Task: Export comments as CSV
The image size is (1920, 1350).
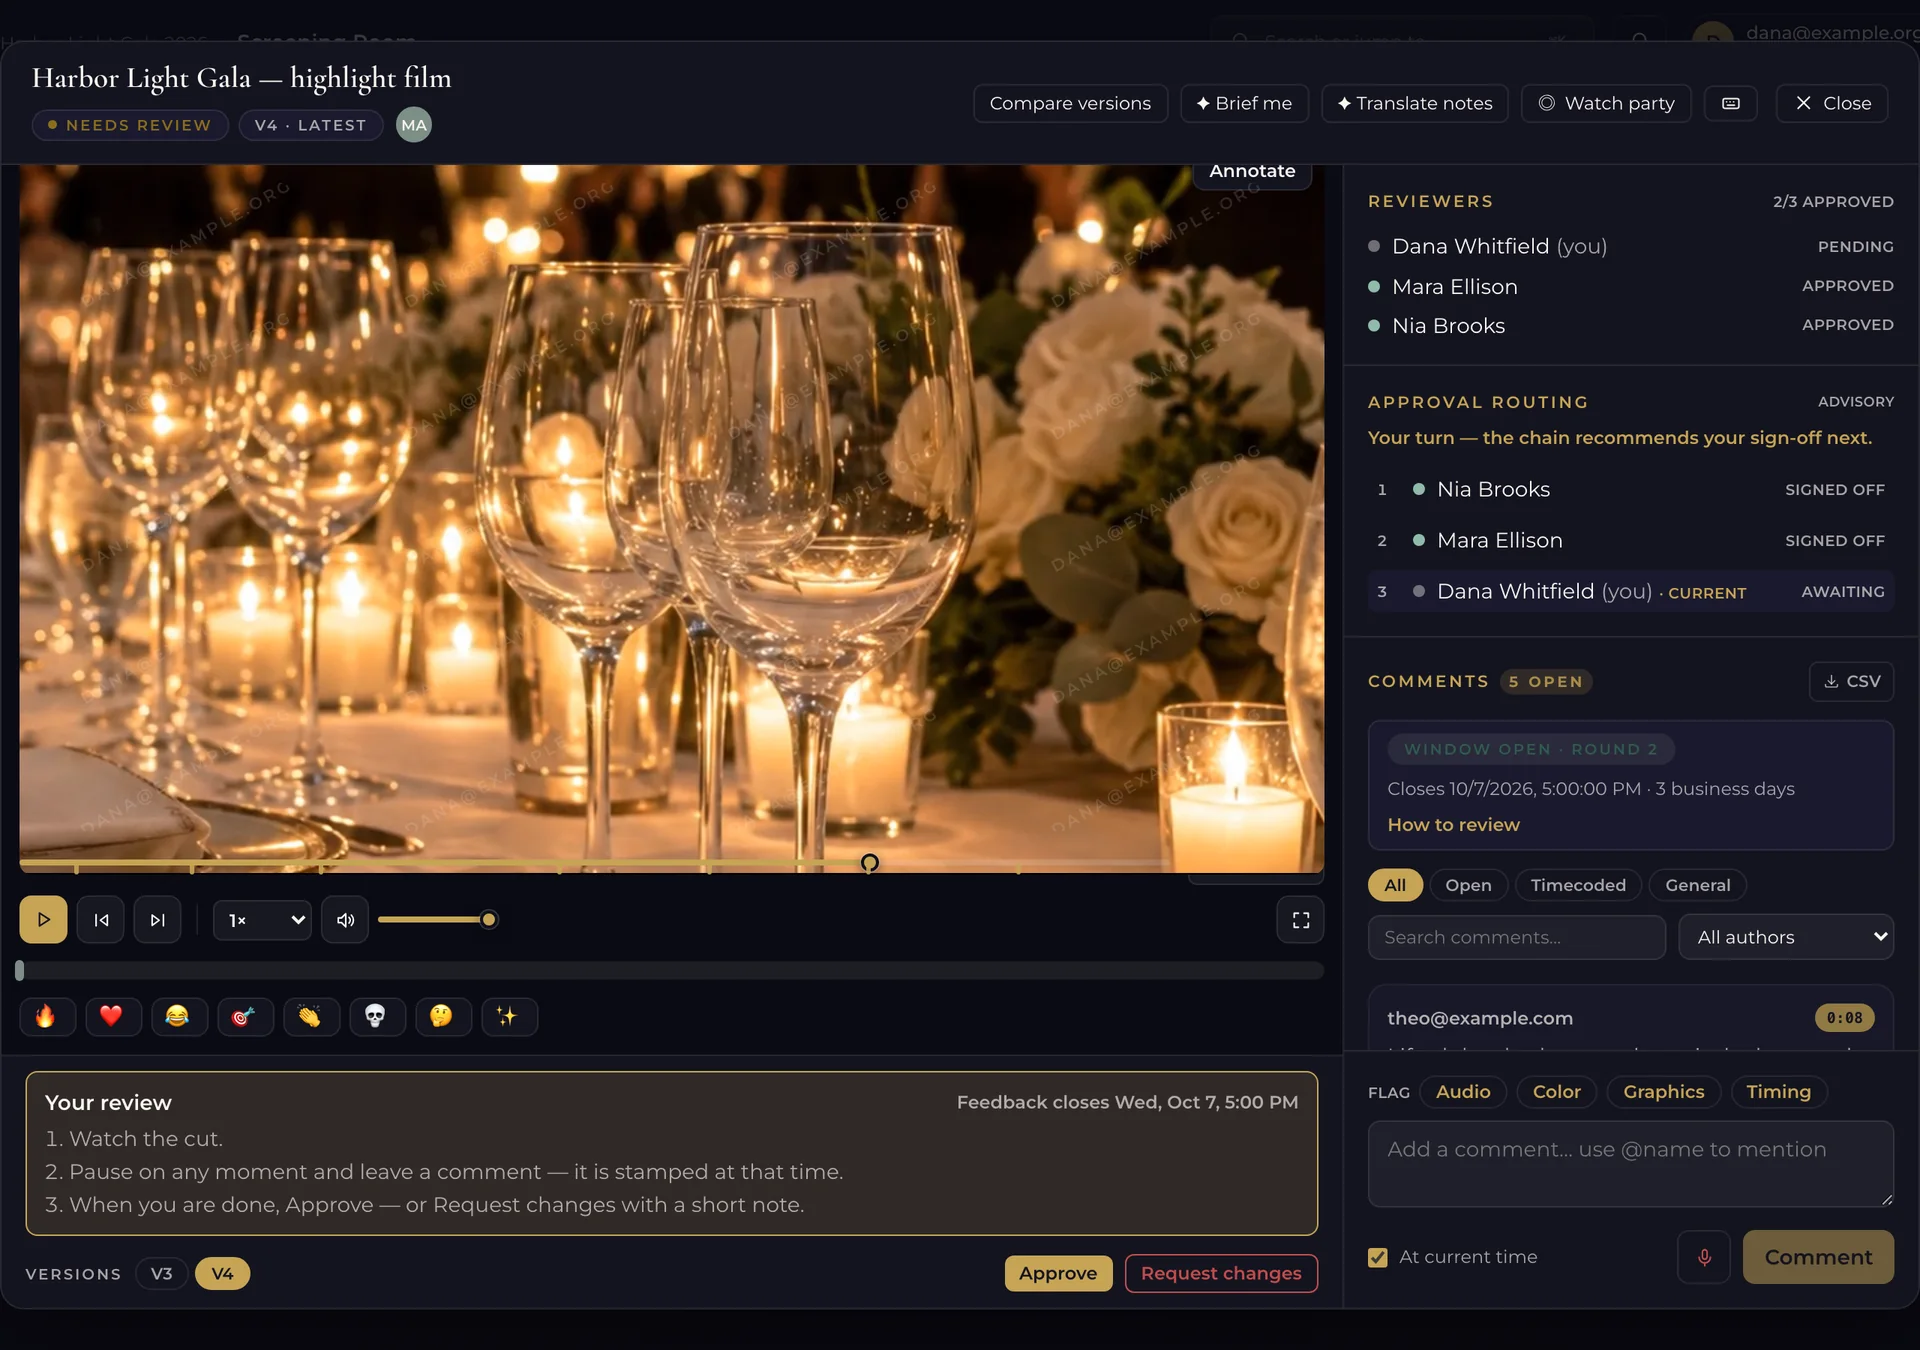Action: (x=1851, y=681)
